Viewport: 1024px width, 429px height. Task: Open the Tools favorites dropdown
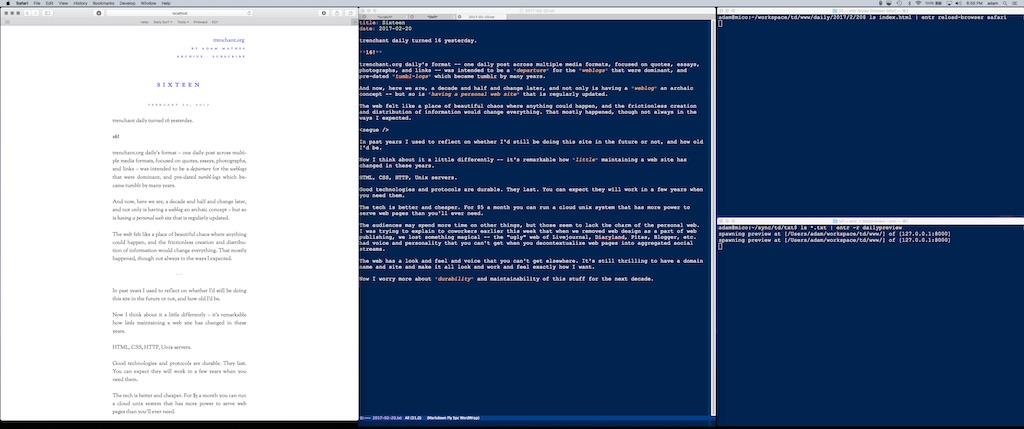183,22
